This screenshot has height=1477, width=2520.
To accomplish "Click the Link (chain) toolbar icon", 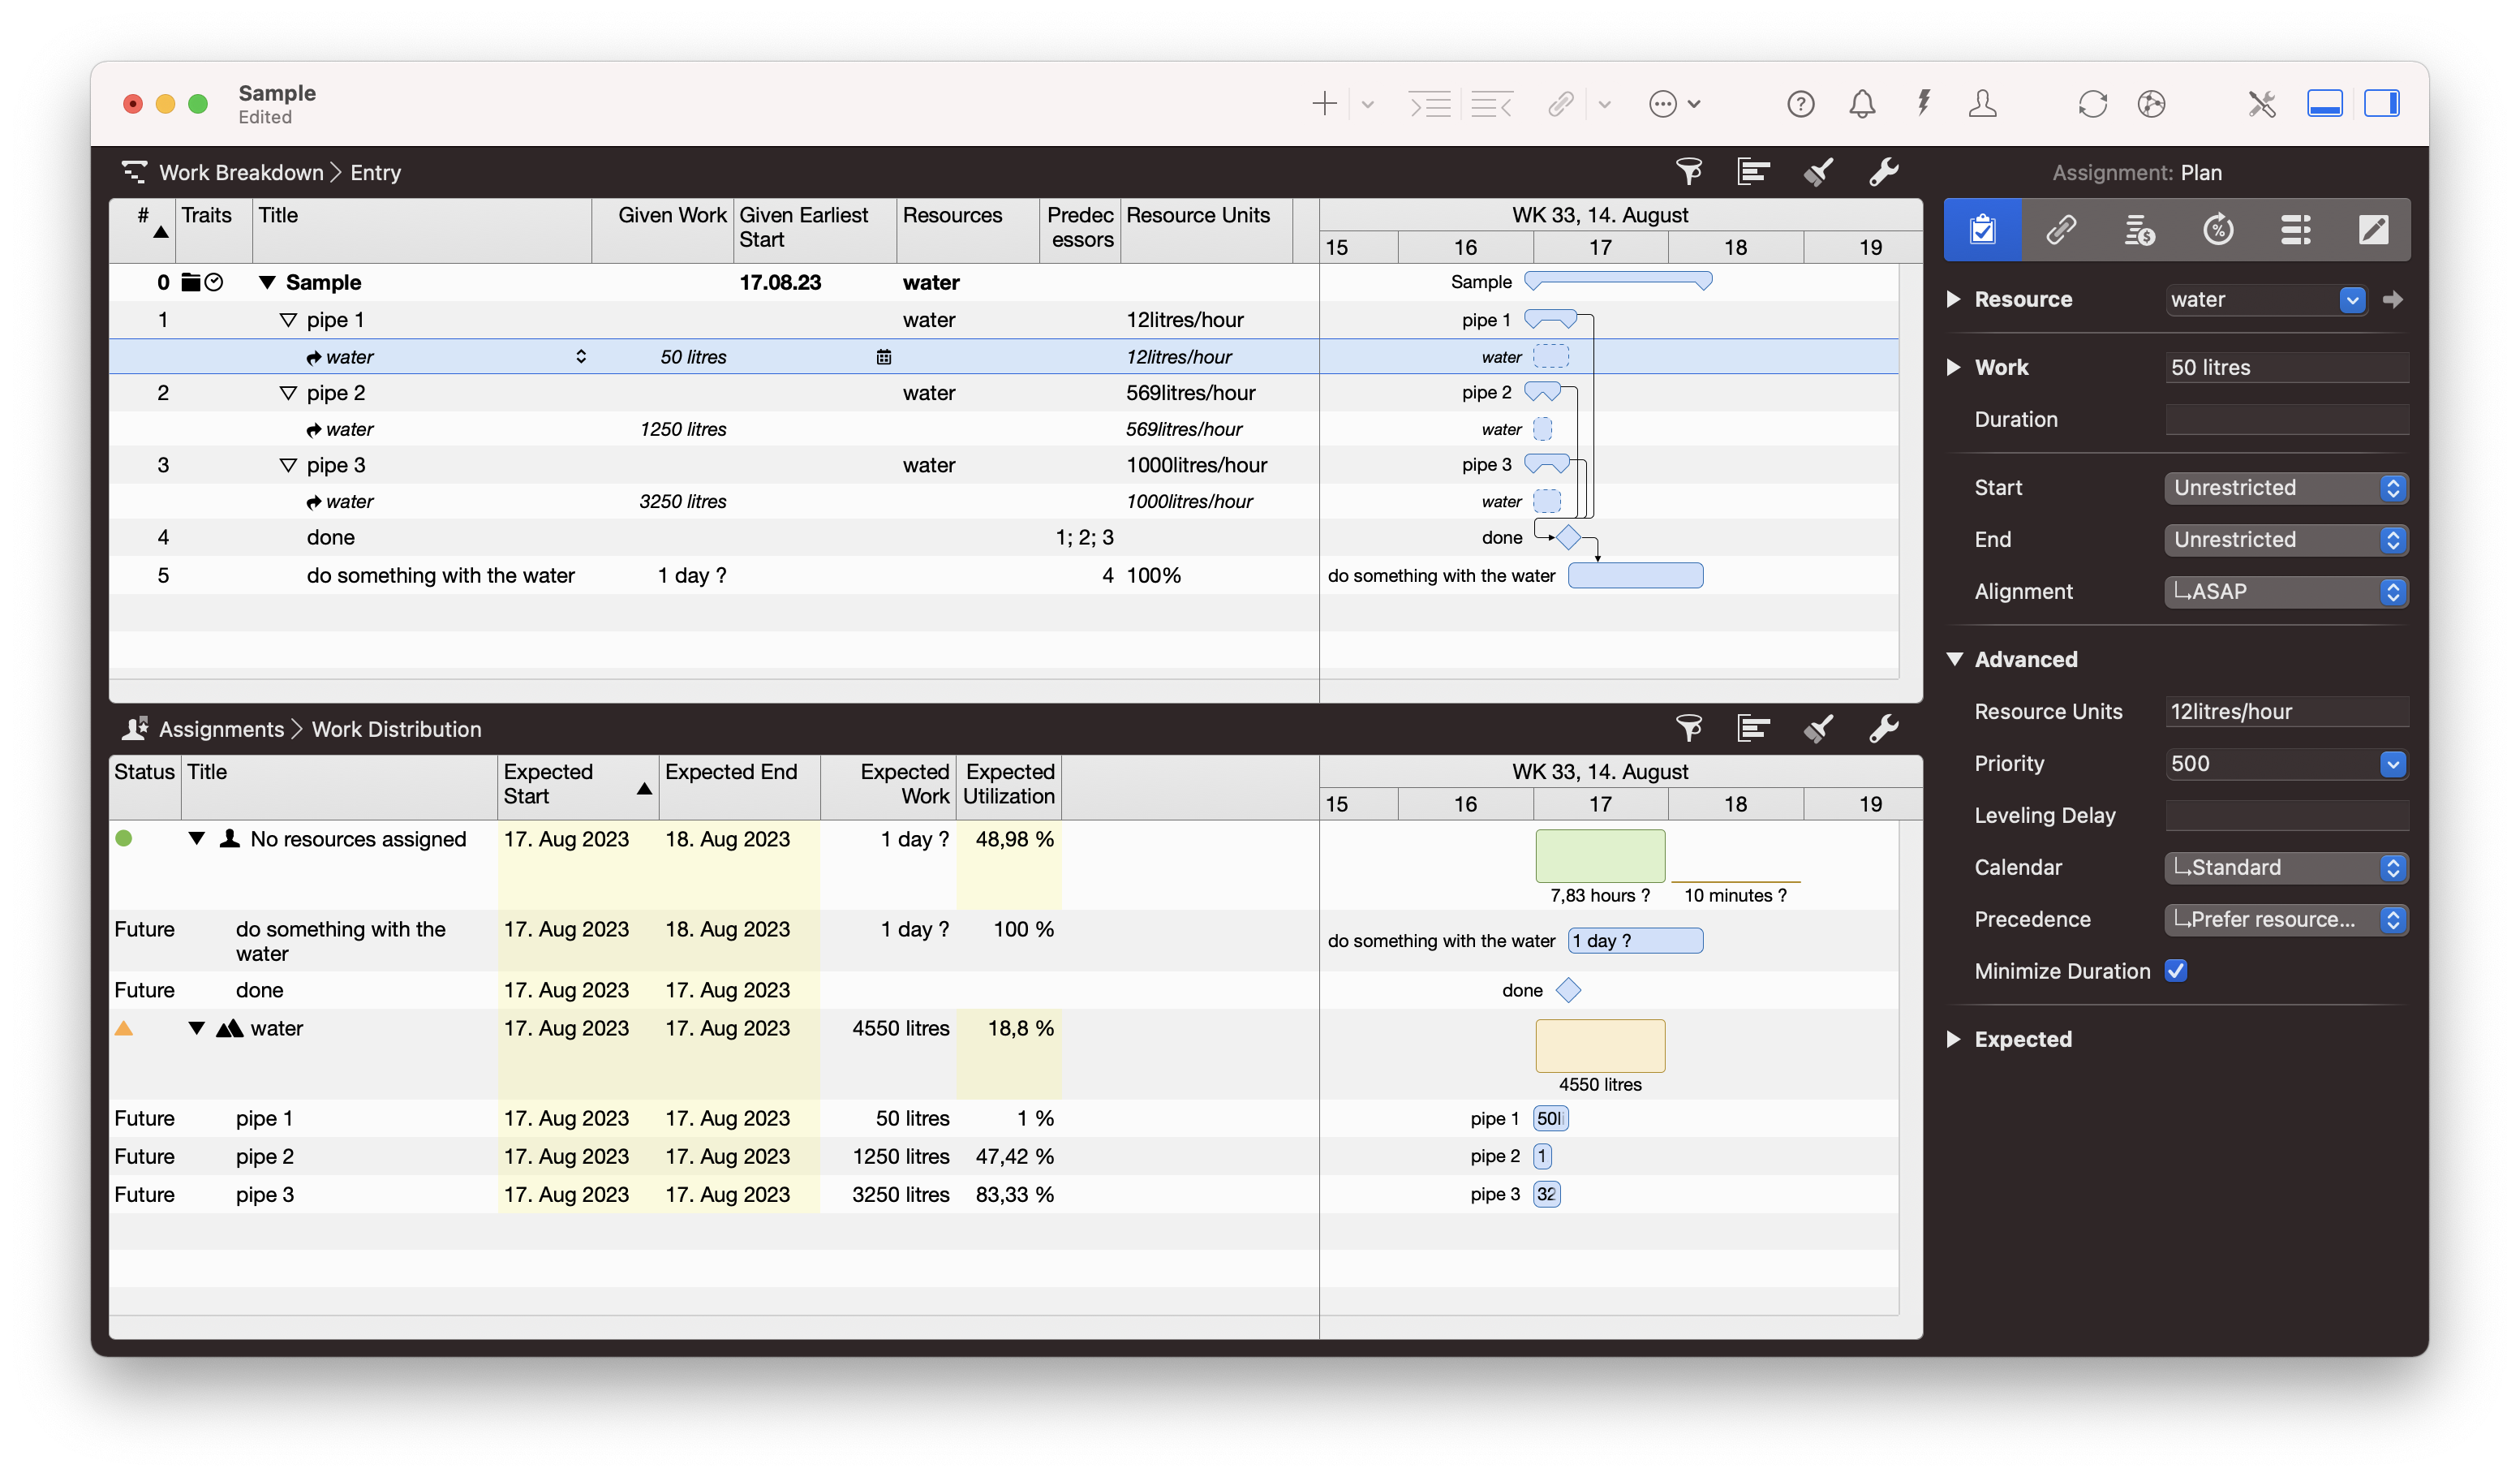I will point(1560,104).
